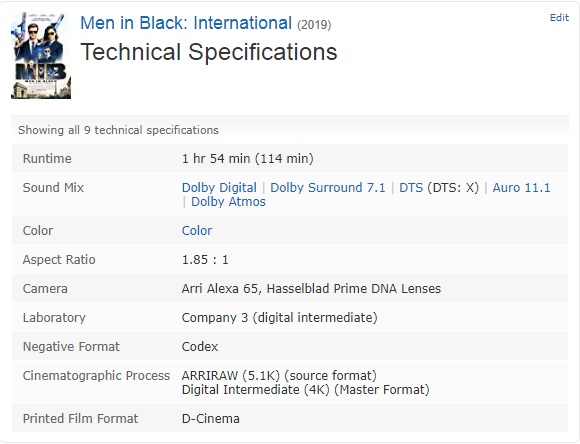The image size is (580, 444).
Task: Click the Arri Alexa 65 camera text
Action: coord(222,289)
